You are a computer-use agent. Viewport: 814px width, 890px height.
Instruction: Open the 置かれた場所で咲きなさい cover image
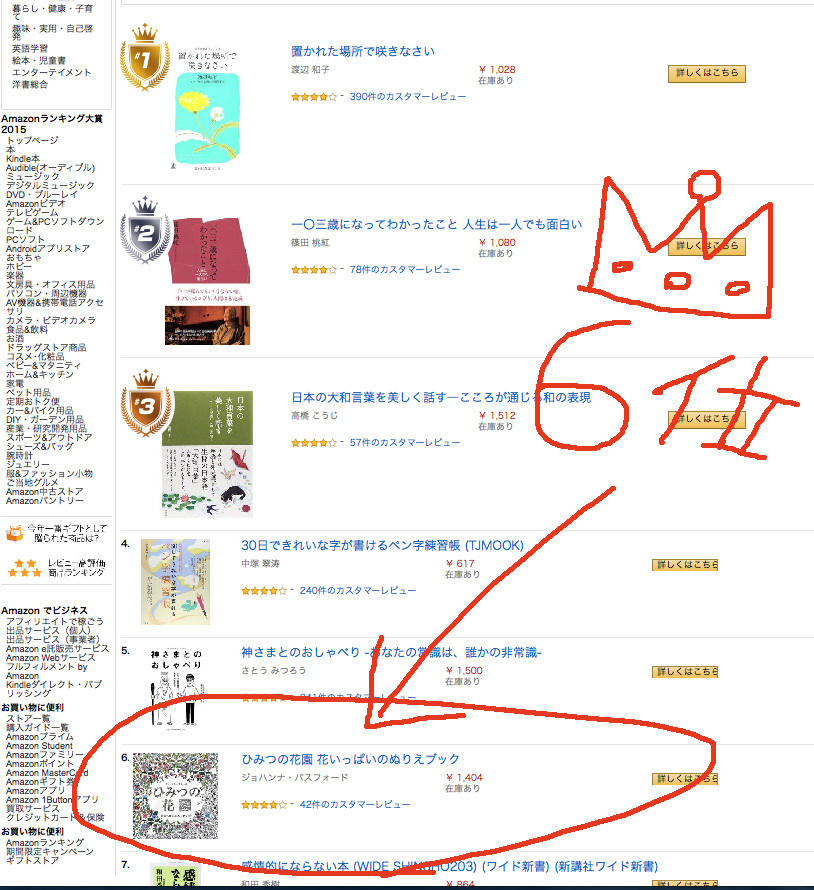point(204,108)
